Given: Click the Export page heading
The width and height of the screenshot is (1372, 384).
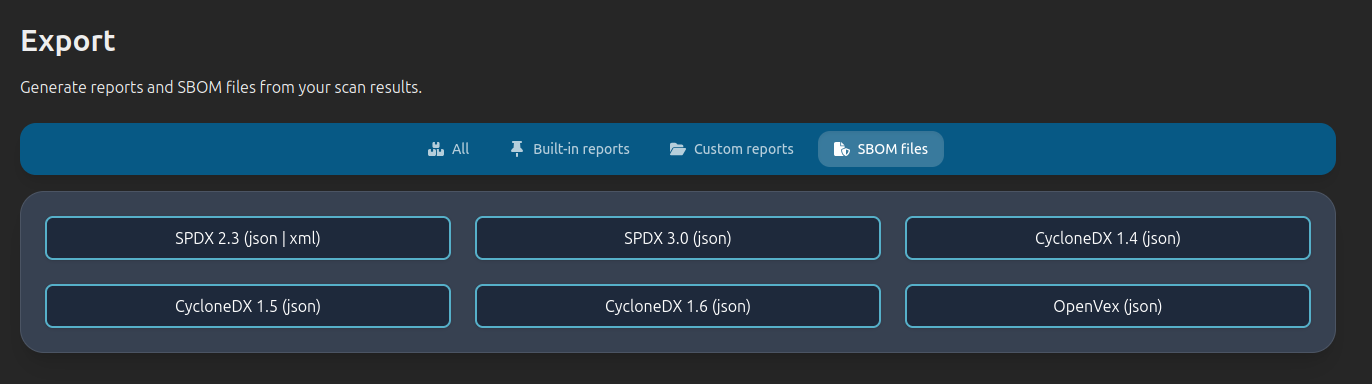Looking at the screenshot, I should coord(68,42).
